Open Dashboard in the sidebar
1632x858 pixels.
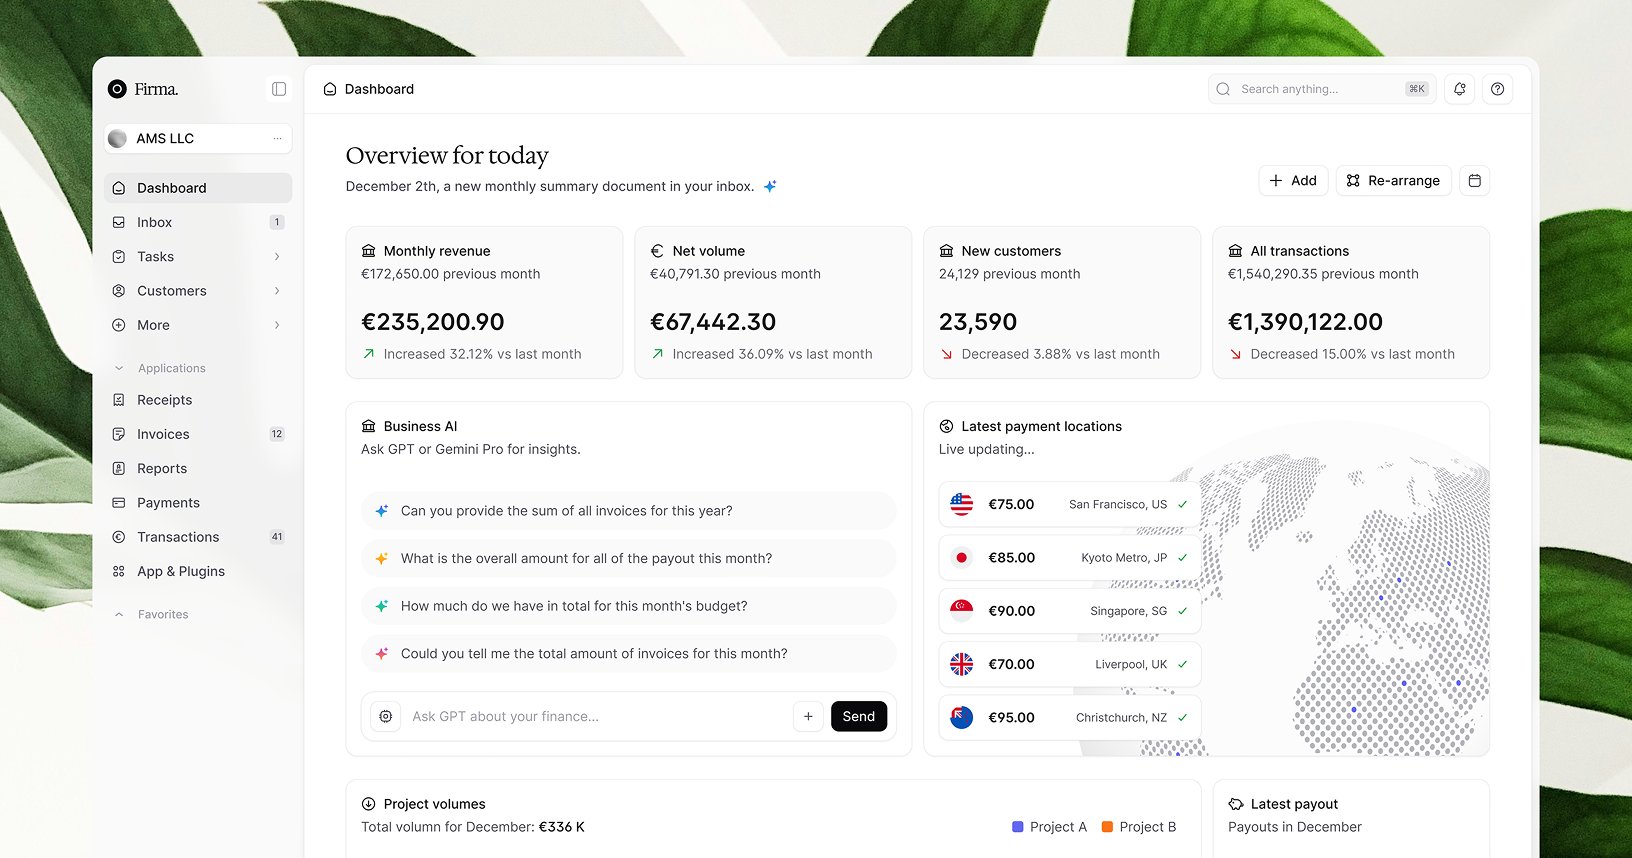pyautogui.click(x=198, y=188)
